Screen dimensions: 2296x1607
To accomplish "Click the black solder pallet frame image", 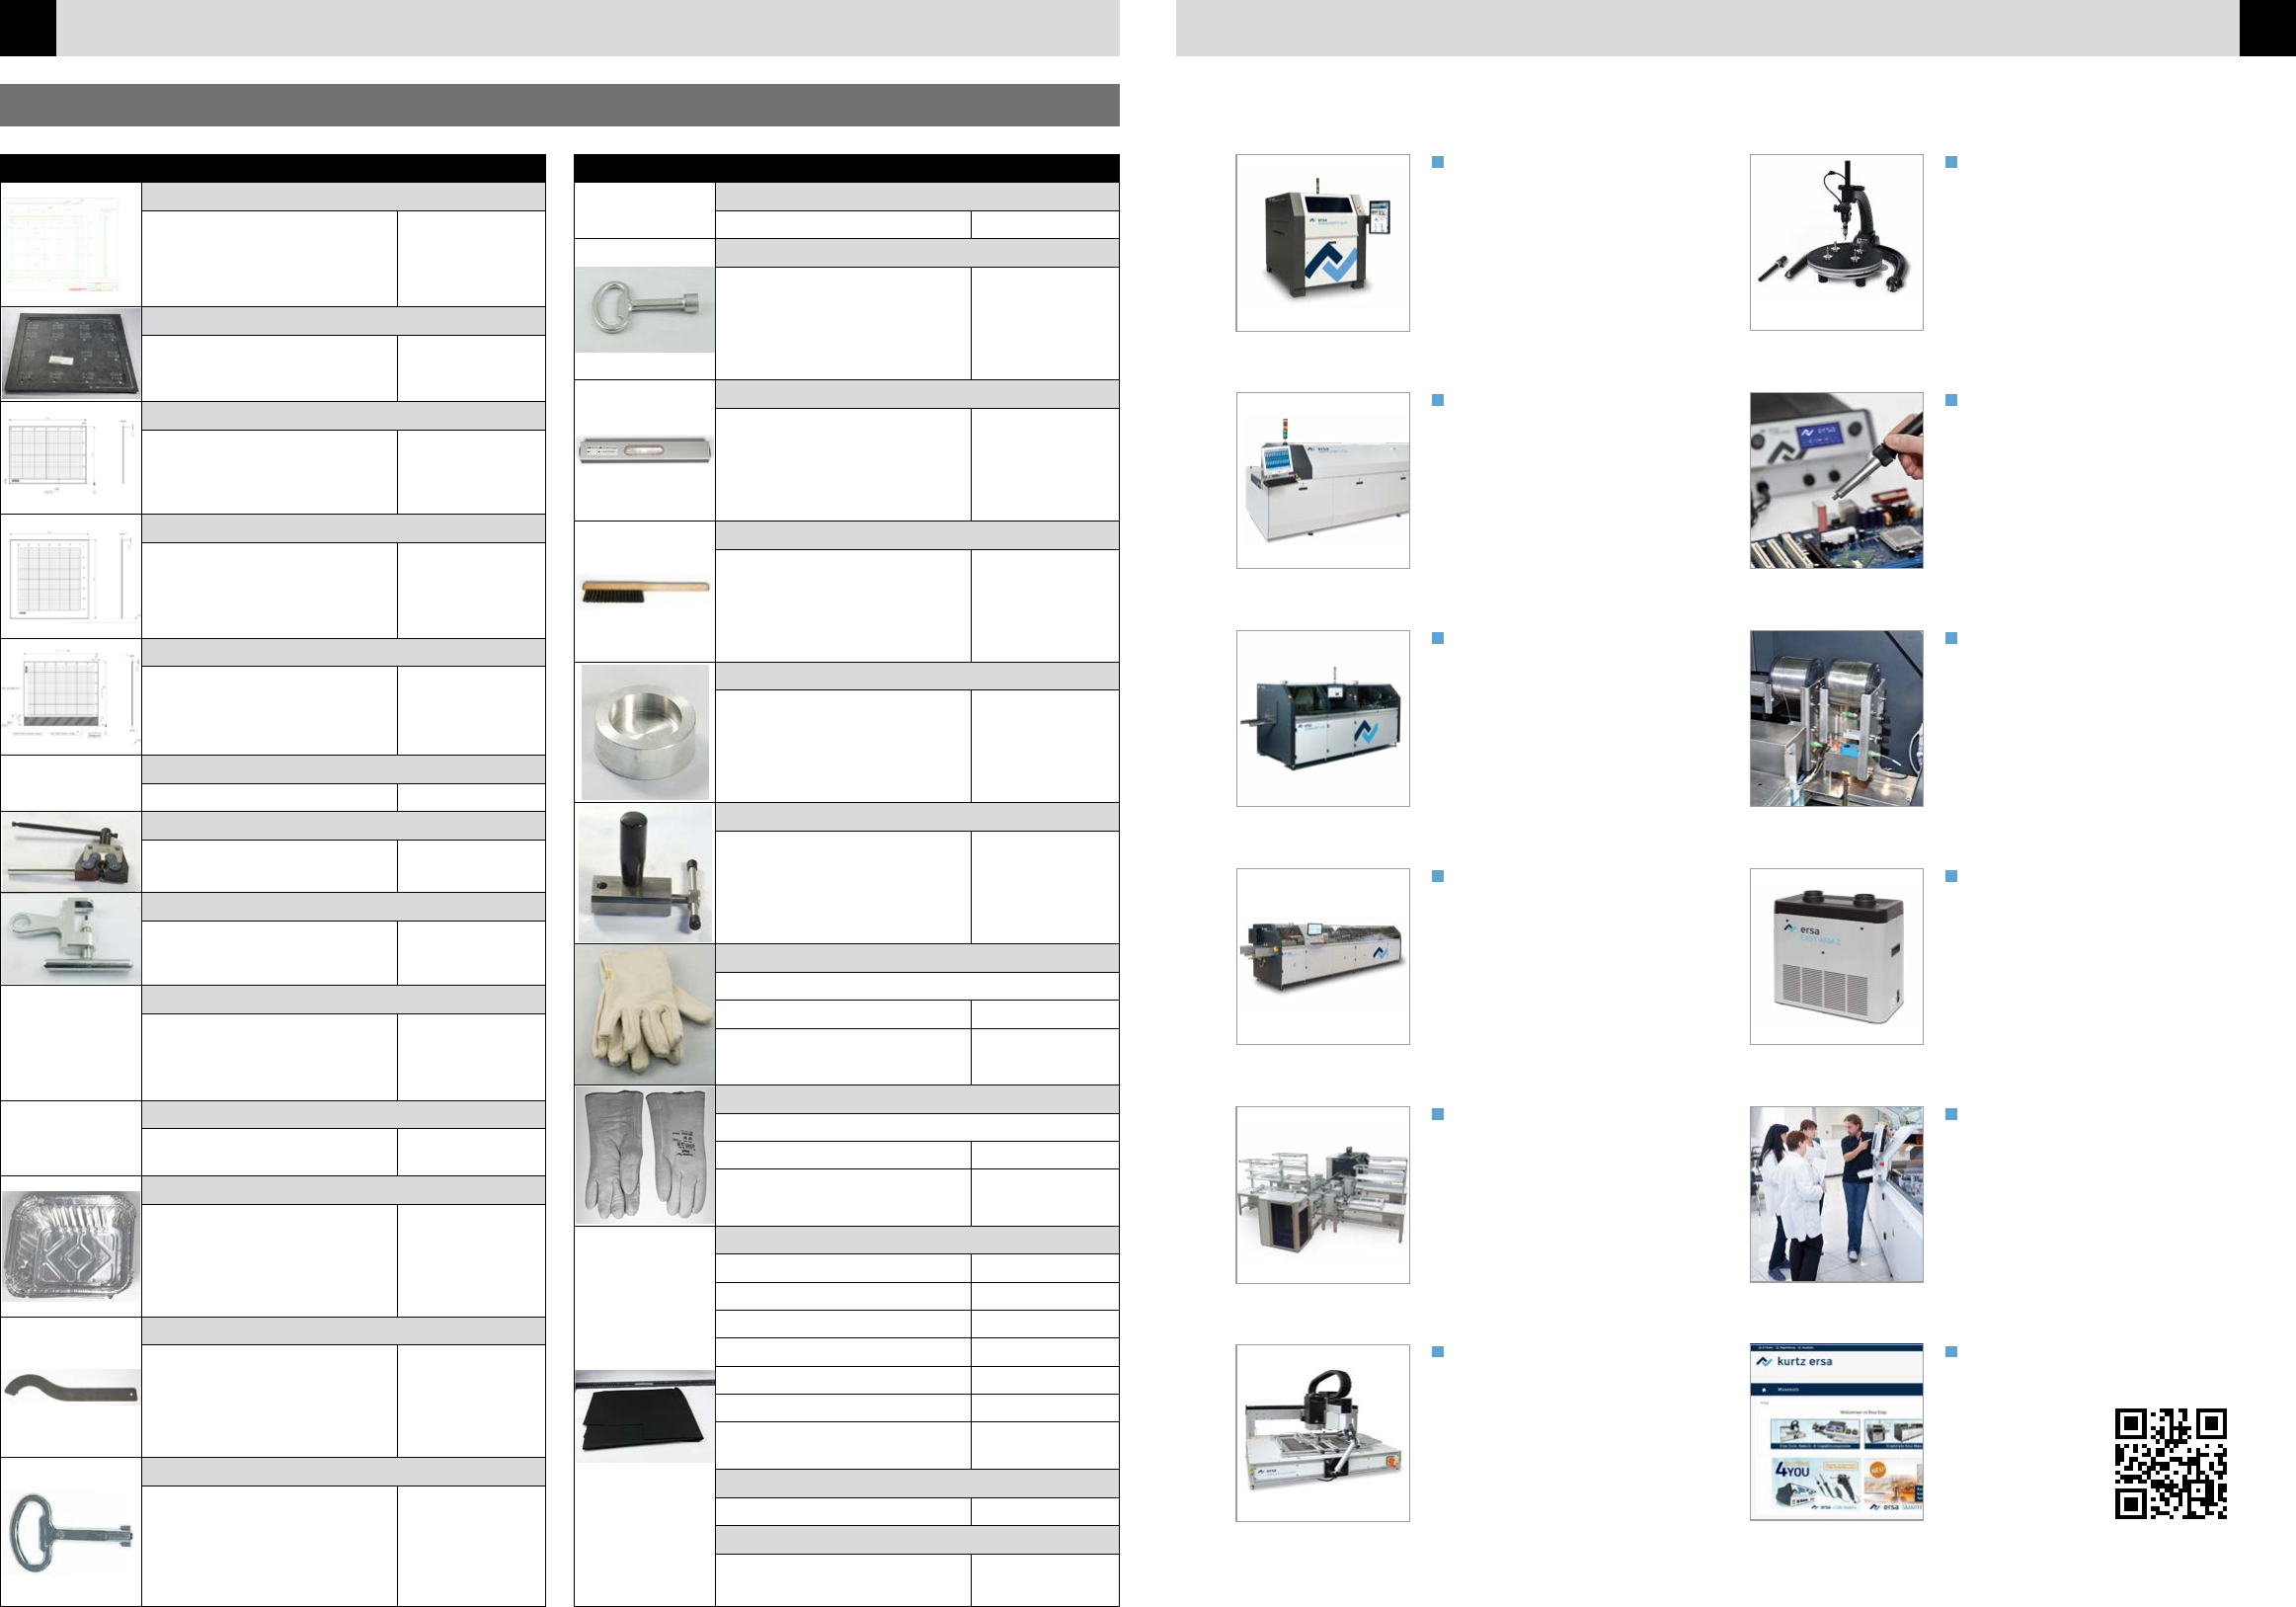I will coord(70,353).
